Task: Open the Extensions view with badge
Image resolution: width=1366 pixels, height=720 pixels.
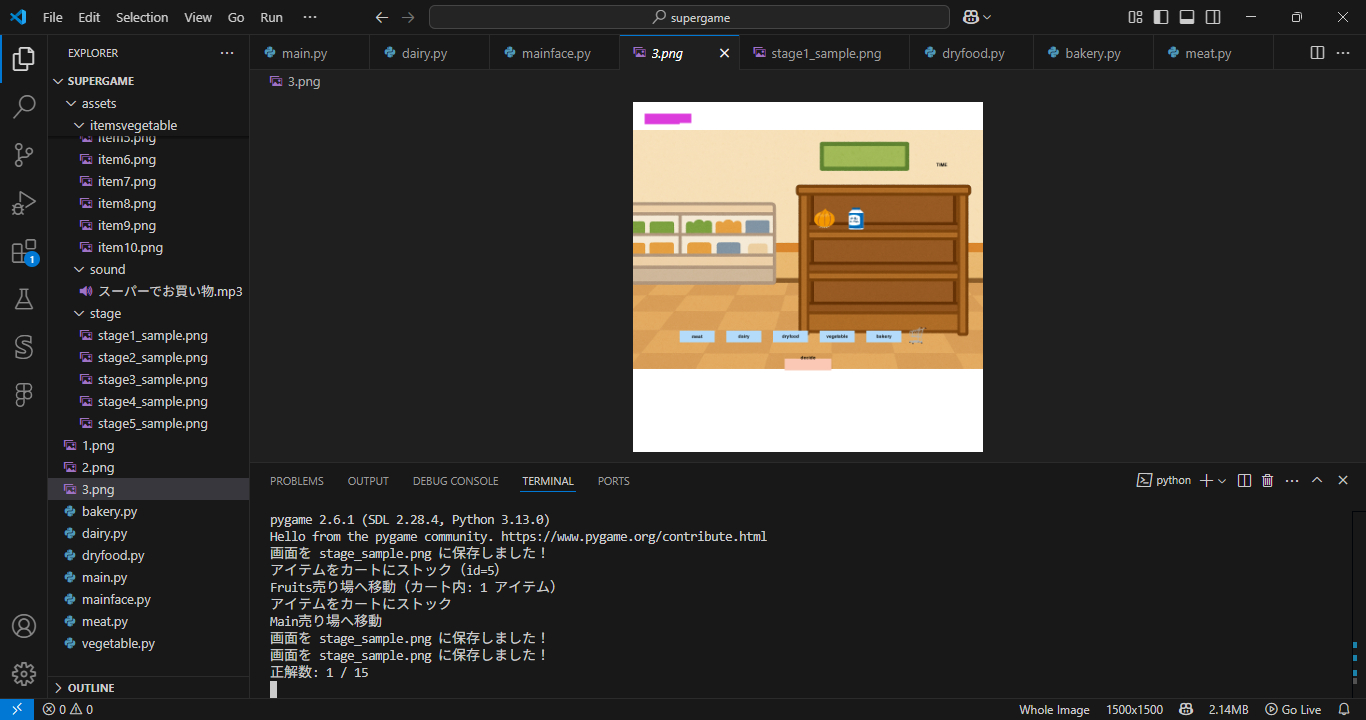Action: pos(24,251)
